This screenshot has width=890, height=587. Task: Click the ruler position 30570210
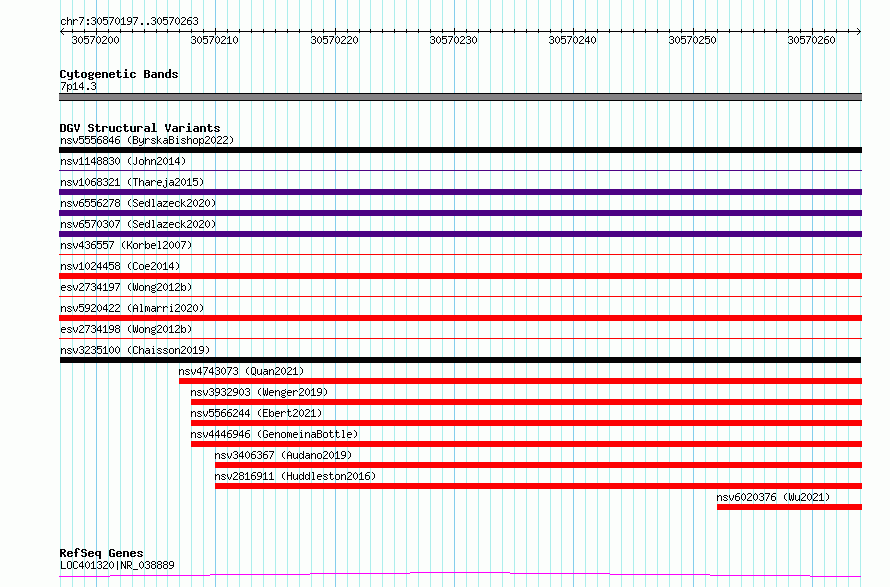(215, 40)
